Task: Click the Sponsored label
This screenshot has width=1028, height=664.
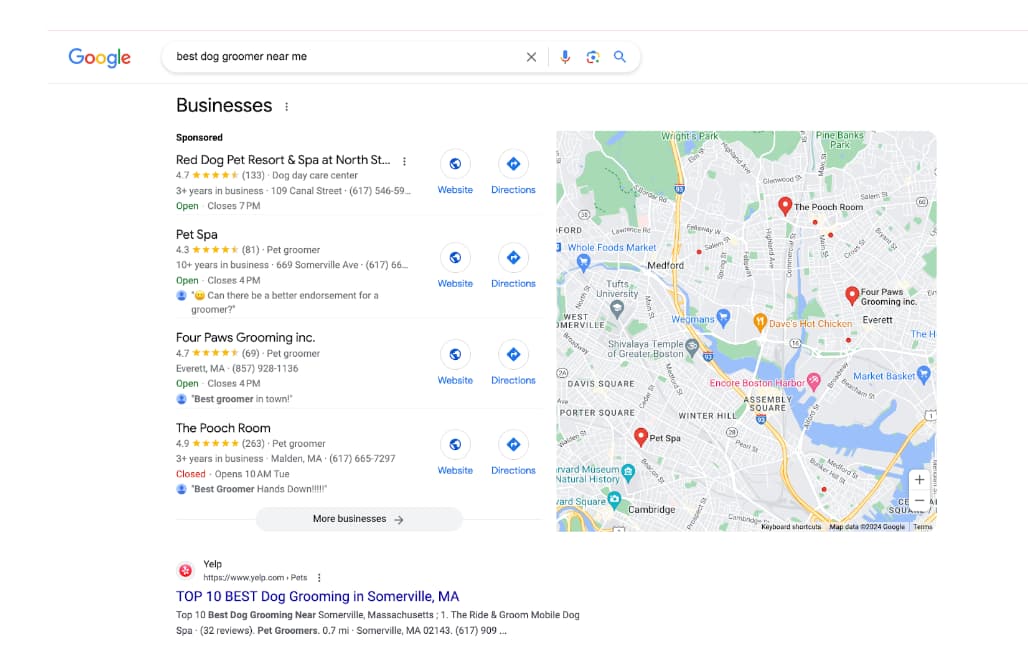Action: click(x=199, y=138)
